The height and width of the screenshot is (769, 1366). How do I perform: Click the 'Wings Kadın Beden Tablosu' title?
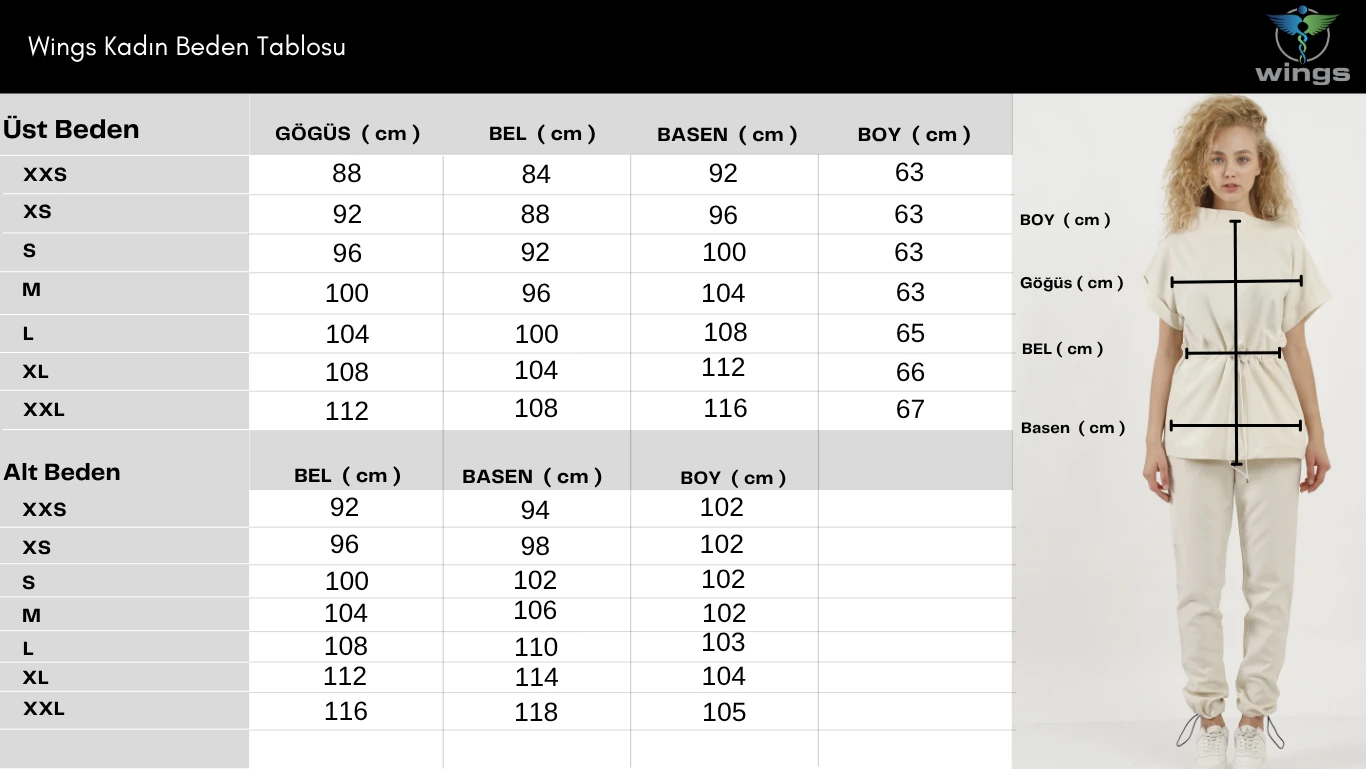[187, 47]
